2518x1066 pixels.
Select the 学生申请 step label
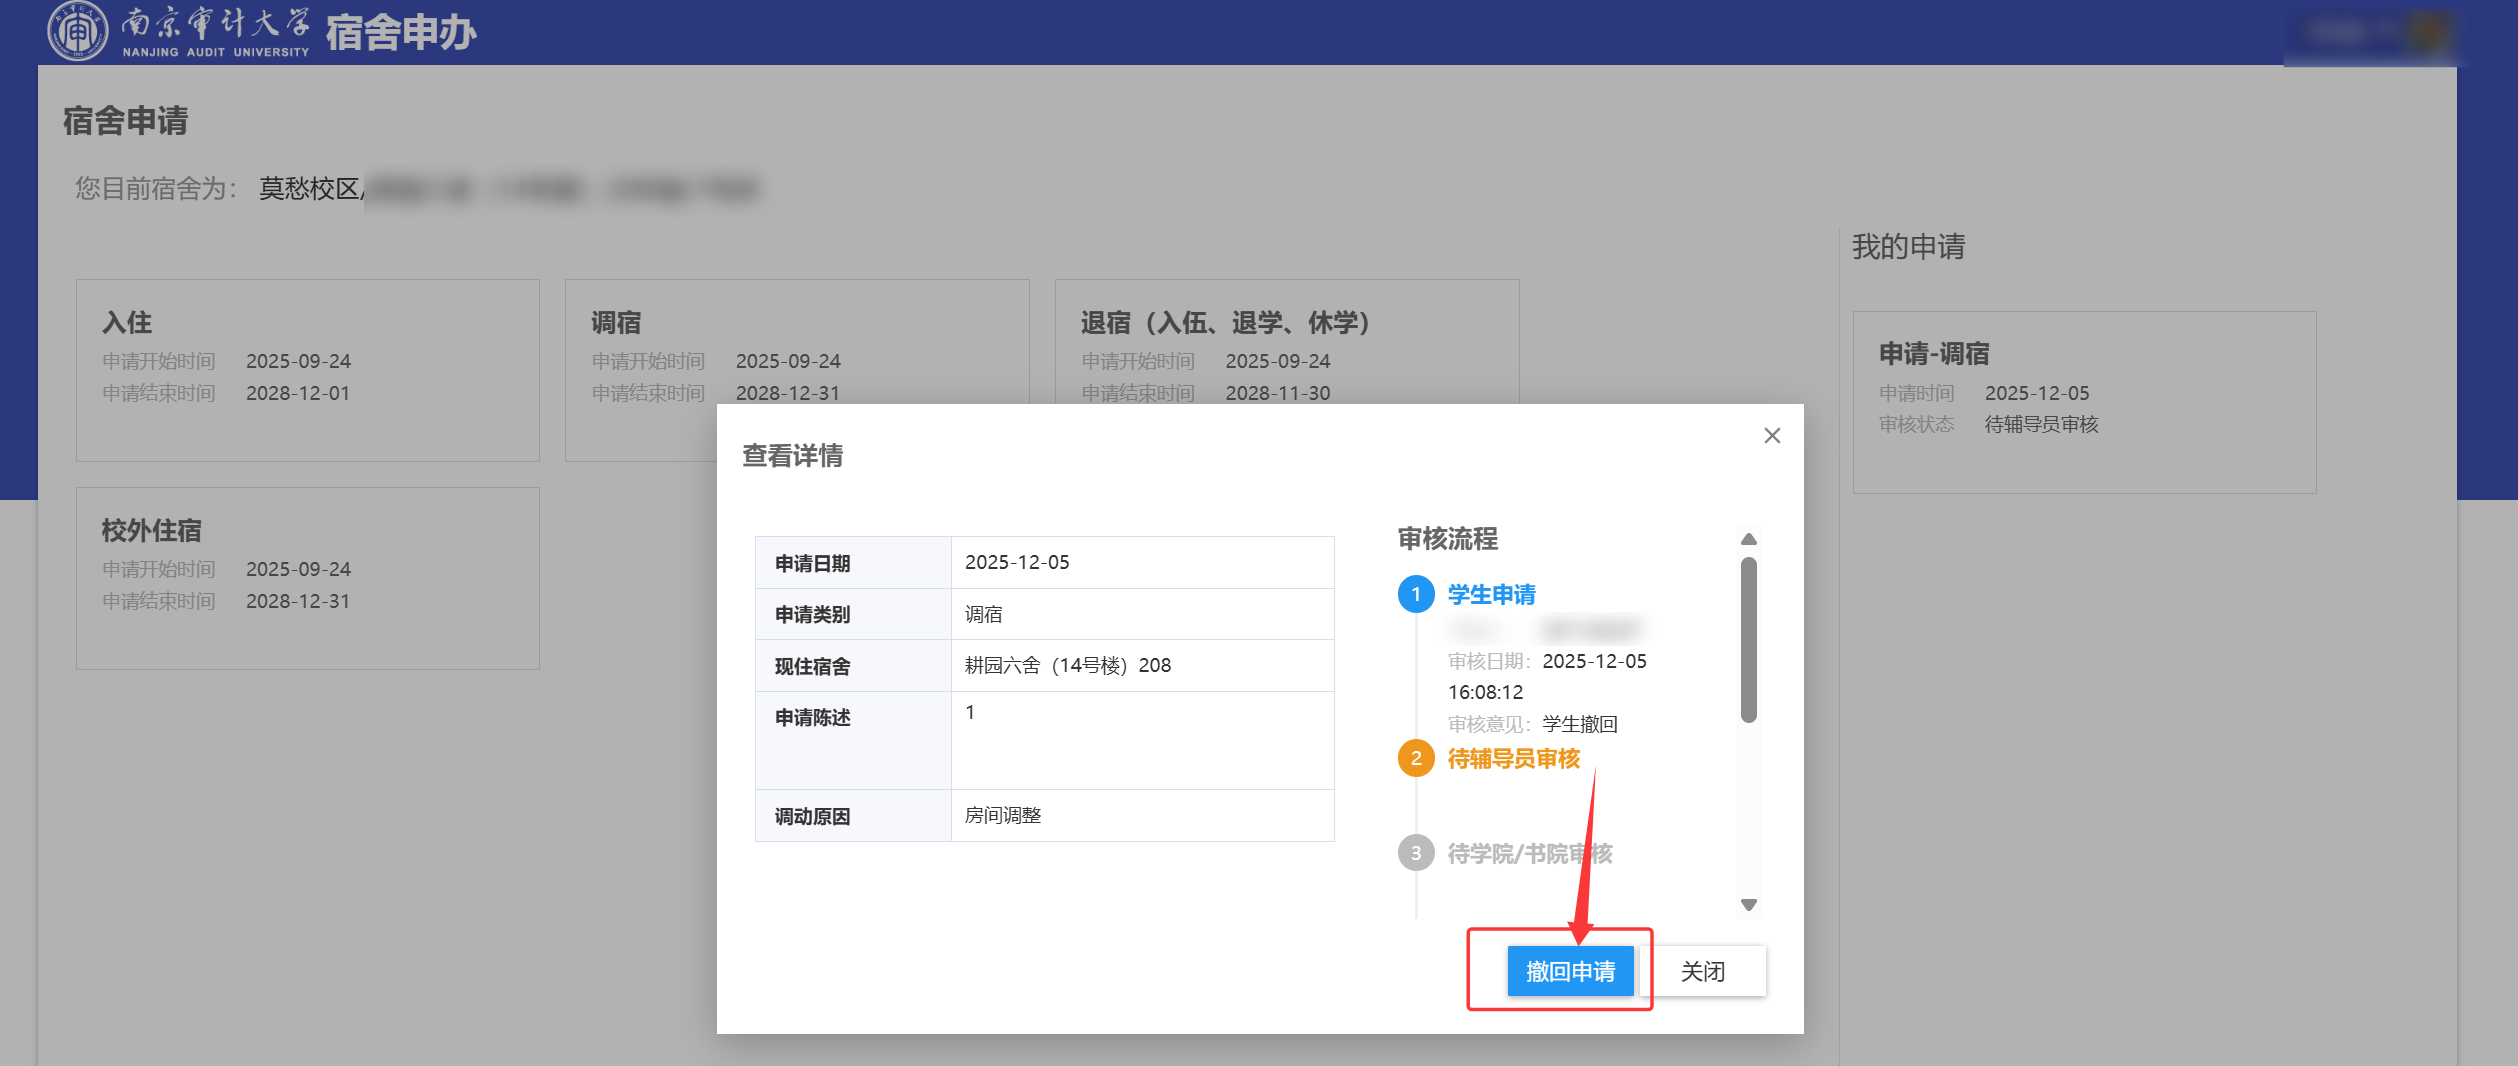[x=1491, y=595]
